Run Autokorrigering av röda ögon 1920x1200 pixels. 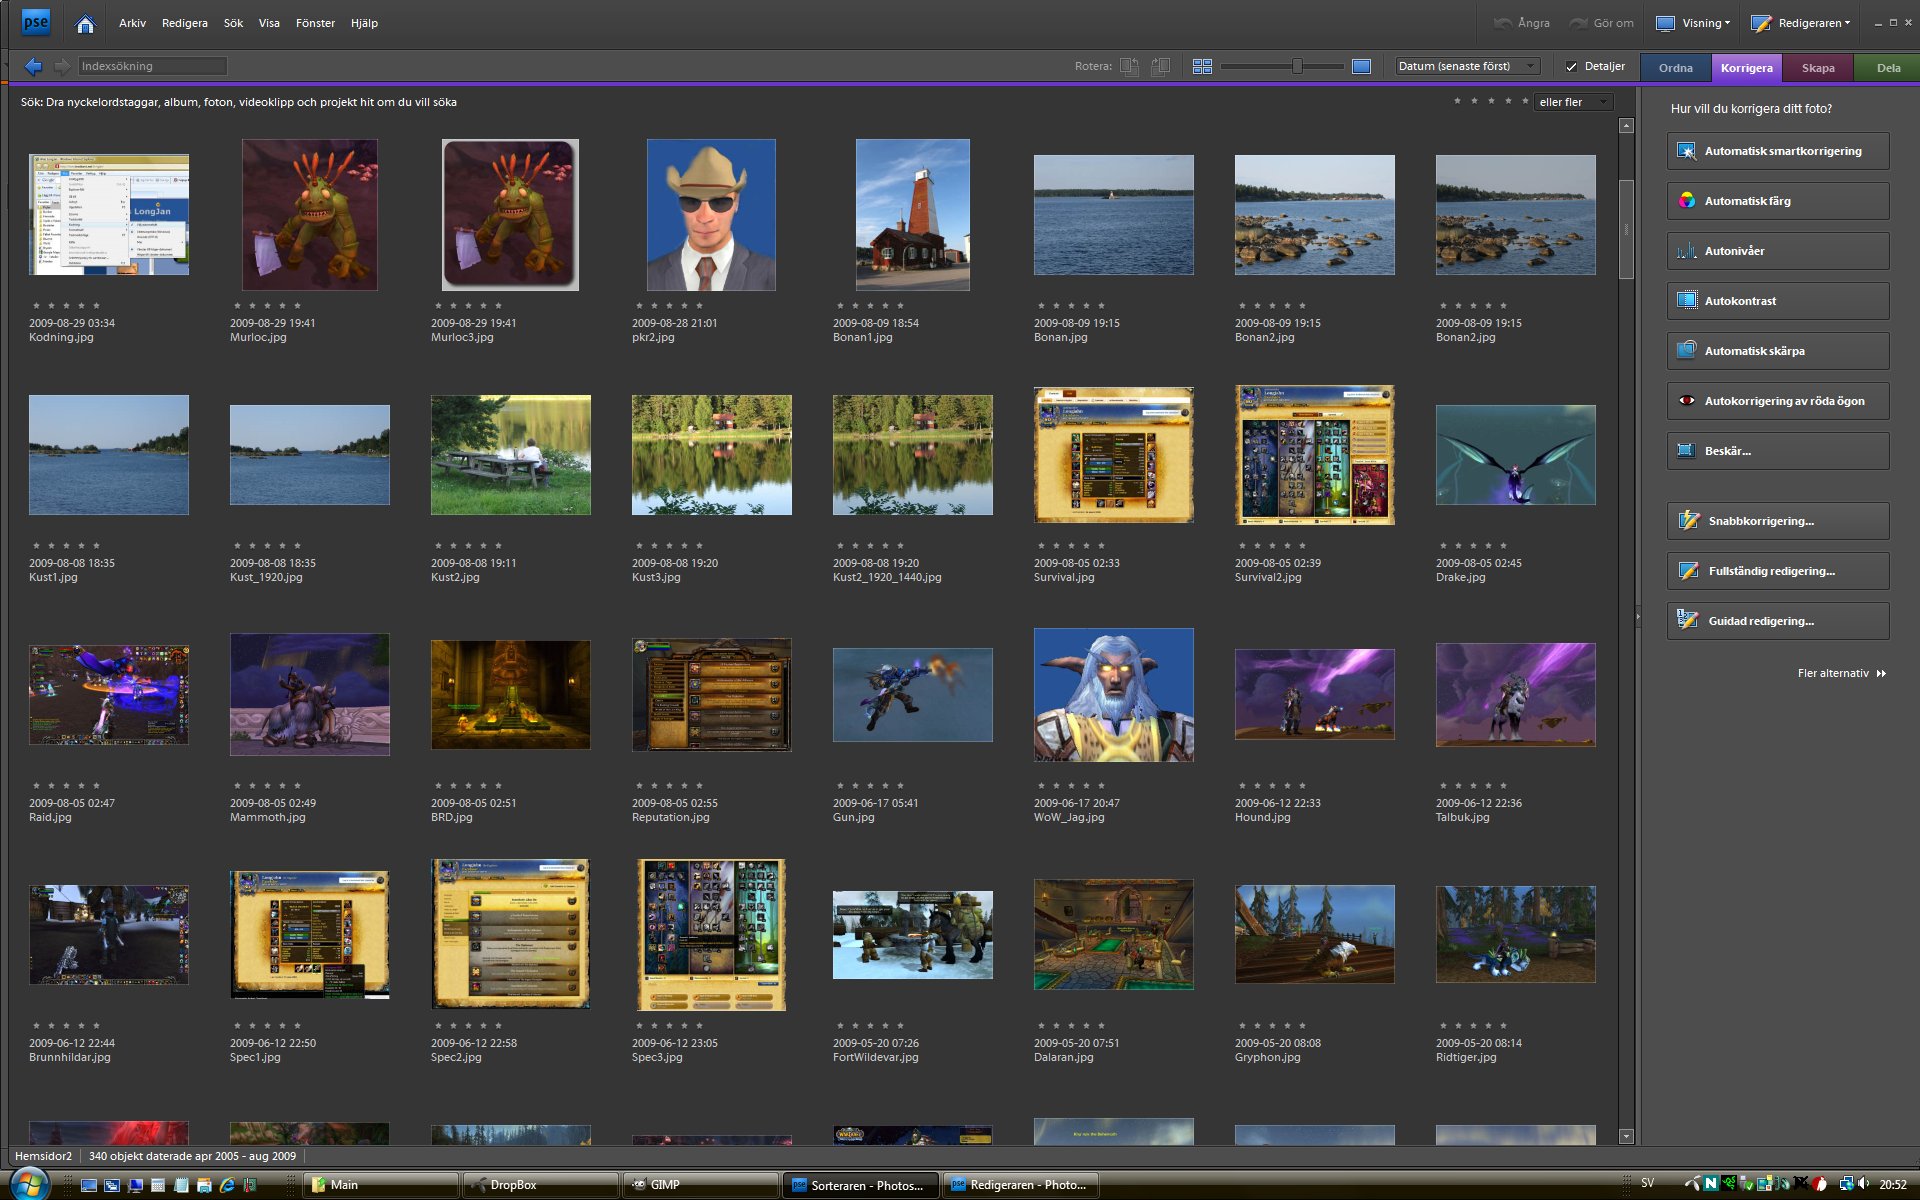coord(1778,401)
